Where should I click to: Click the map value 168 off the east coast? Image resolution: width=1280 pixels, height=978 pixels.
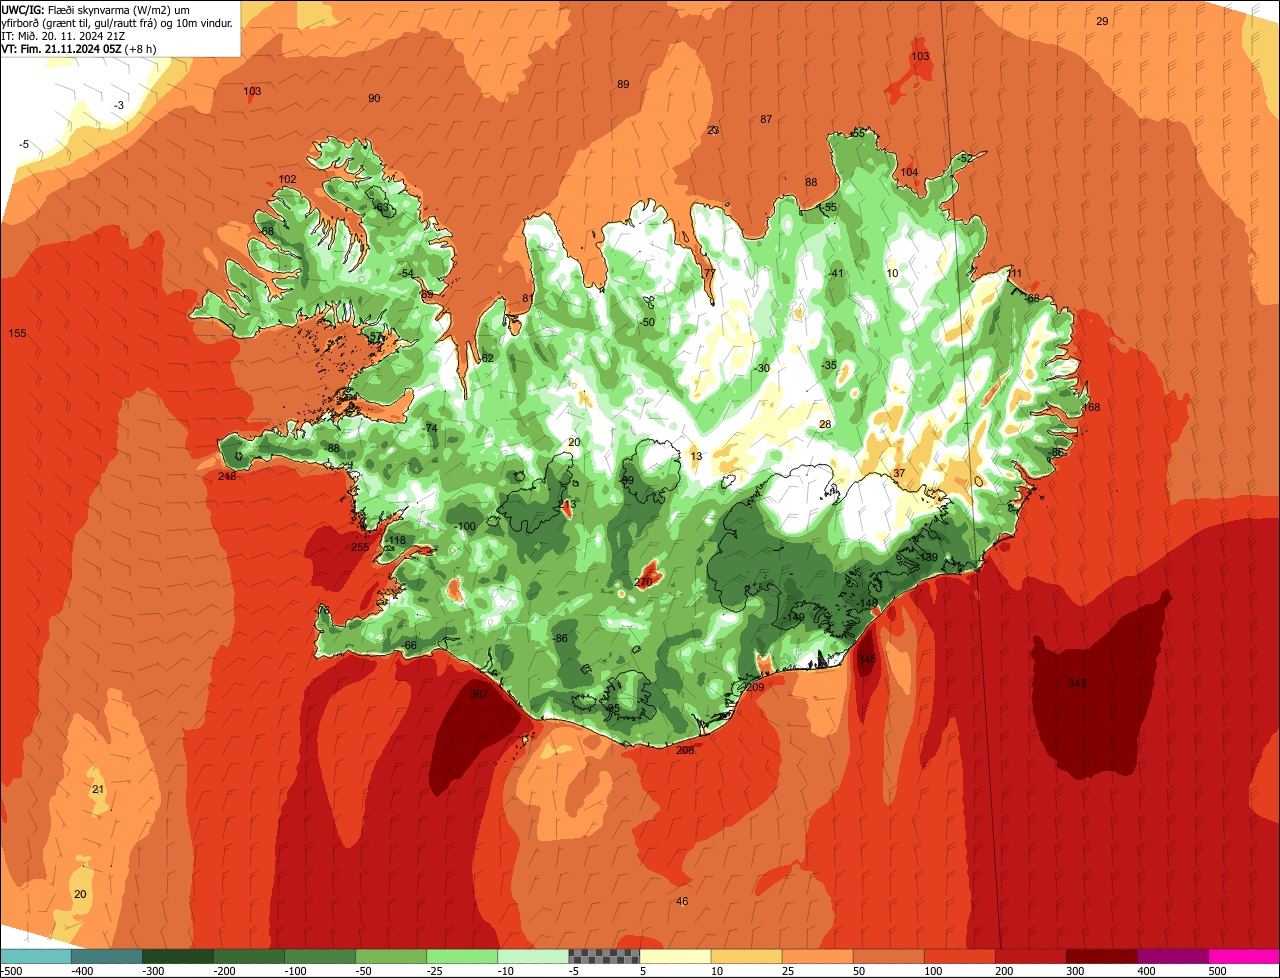(x=1090, y=407)
